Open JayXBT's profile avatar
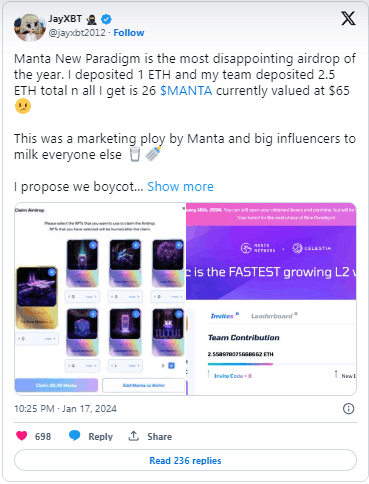Image resolution: width=369 pixels, height=484 pixels. point(30,27)
